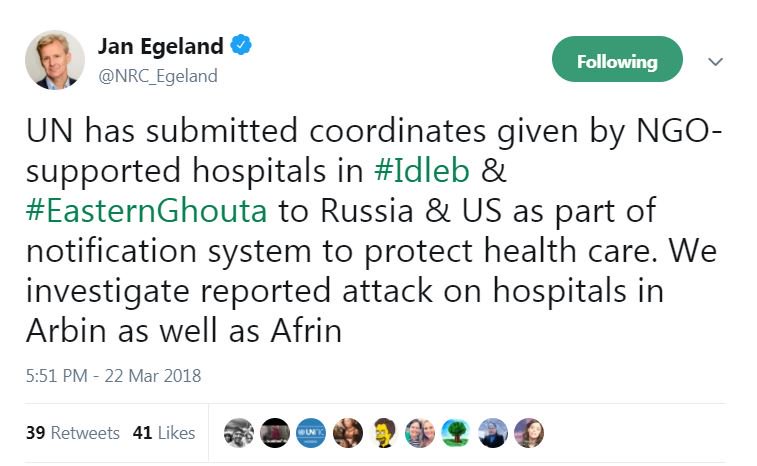Click the blue UN logo avatar
Screen dimensions: 757x466
click(x=312, y=433)
